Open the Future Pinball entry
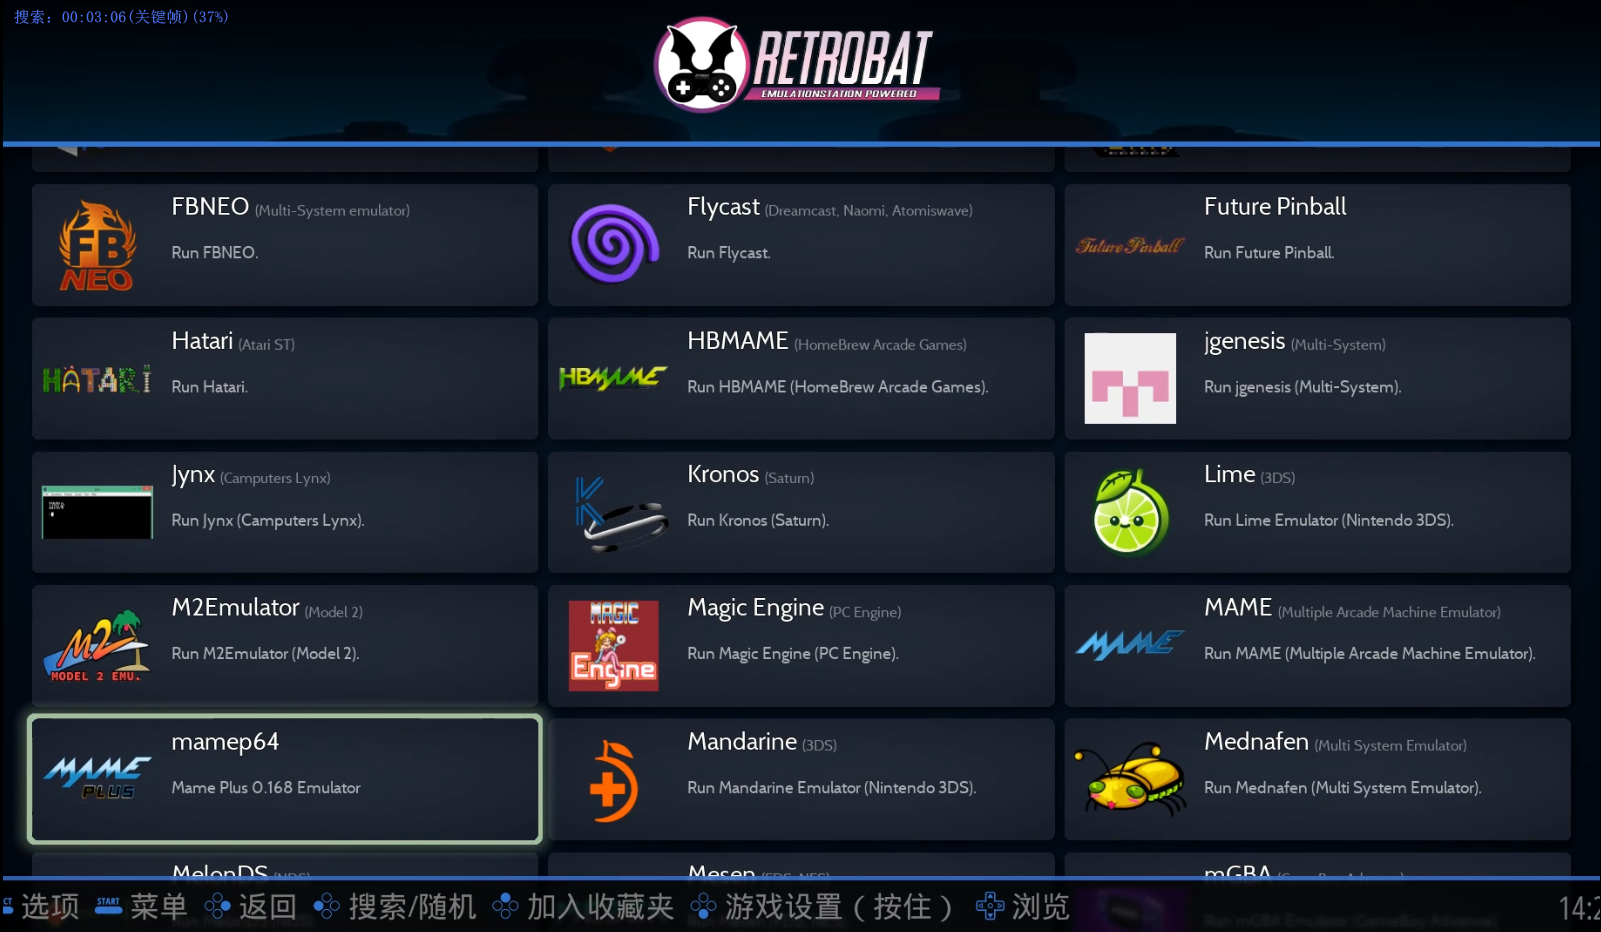Image resolution: width=1601 pixels, height=932 pixels. (1317, 245)
